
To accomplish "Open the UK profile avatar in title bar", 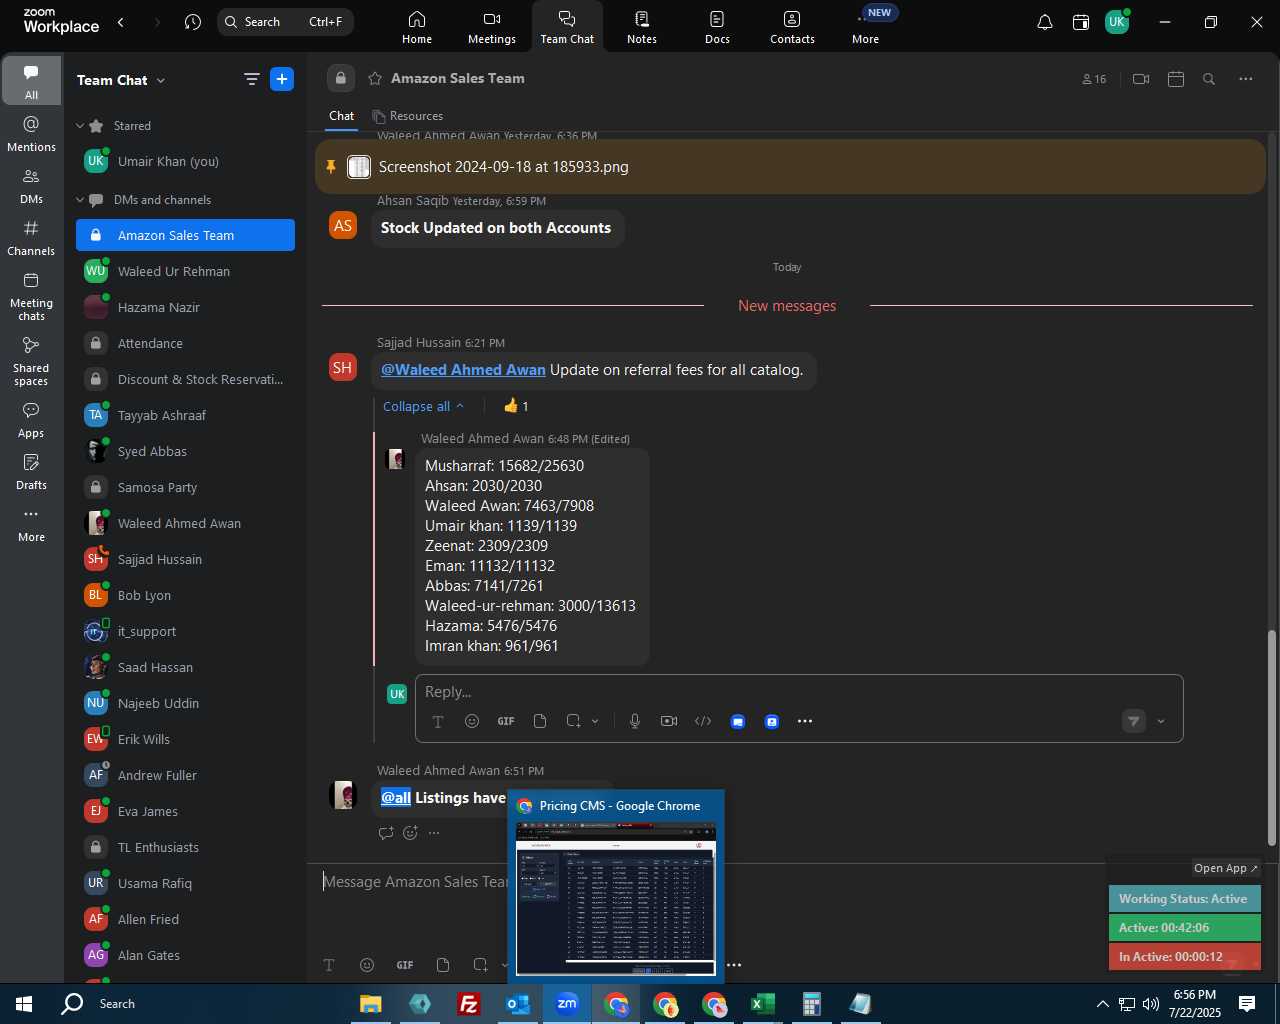I will [1117, 22].
